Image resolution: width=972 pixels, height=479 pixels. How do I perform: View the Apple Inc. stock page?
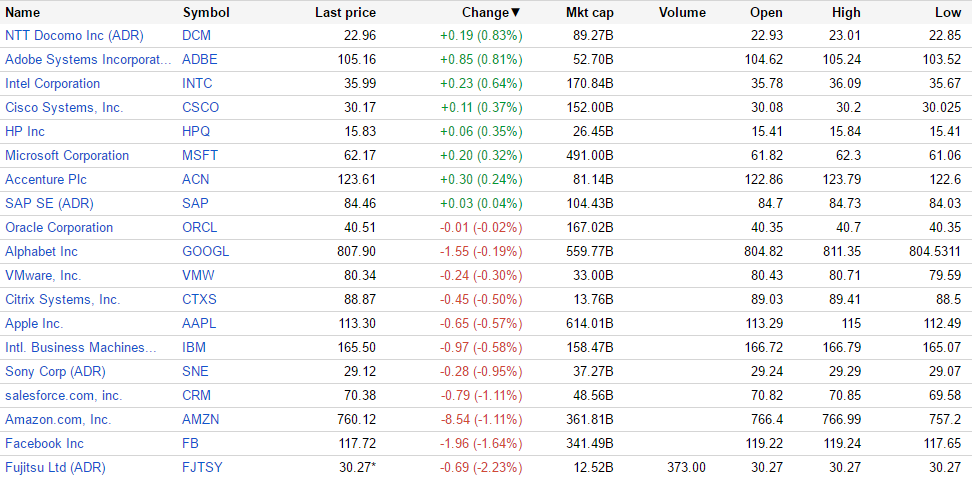tap(34, 323)
